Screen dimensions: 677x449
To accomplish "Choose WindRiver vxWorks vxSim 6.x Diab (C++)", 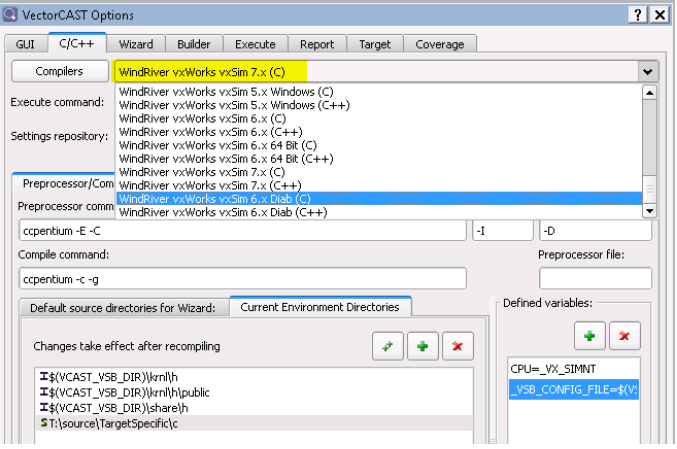I will 379,212.
